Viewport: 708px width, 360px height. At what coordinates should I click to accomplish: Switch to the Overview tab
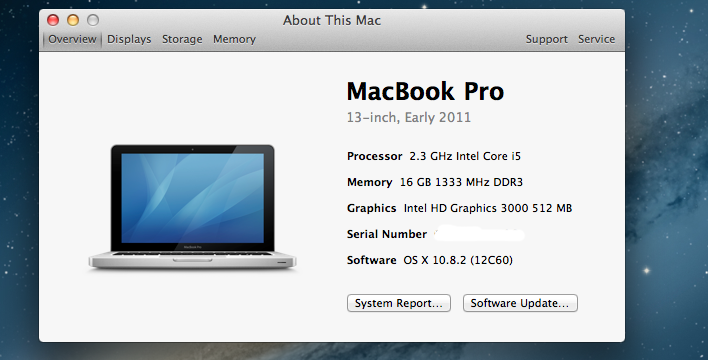point(72,39)
